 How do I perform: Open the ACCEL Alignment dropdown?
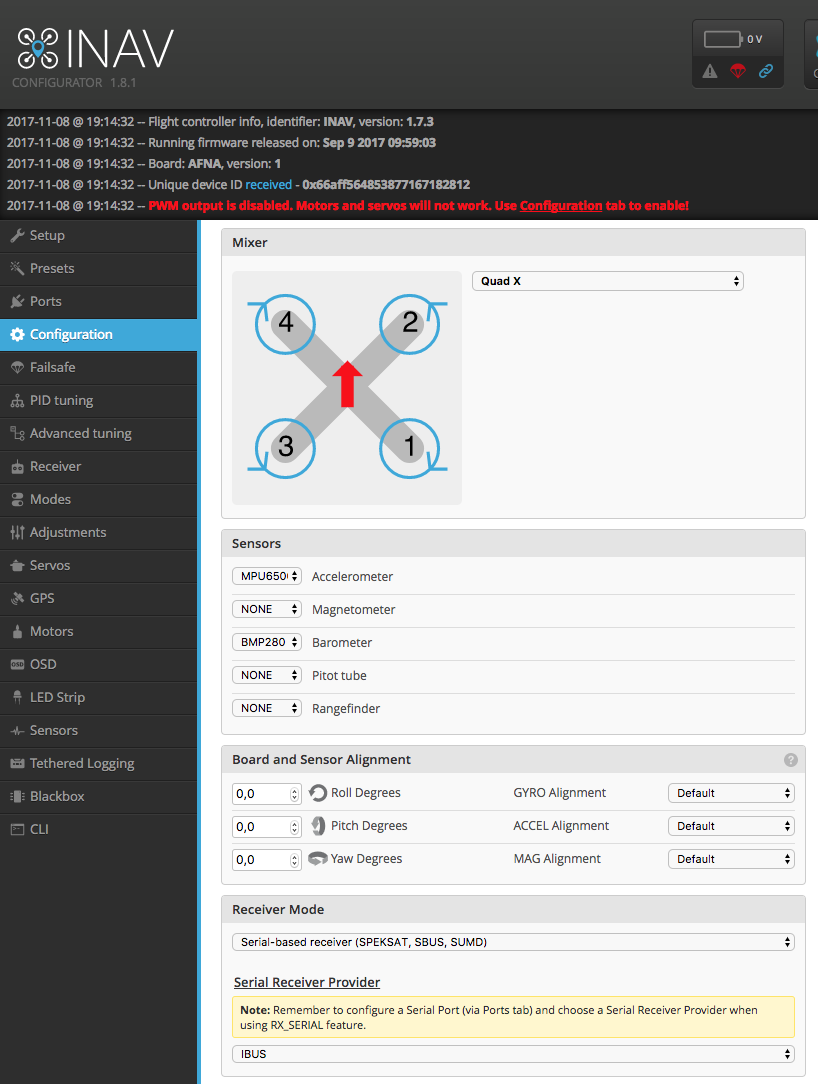732,826
